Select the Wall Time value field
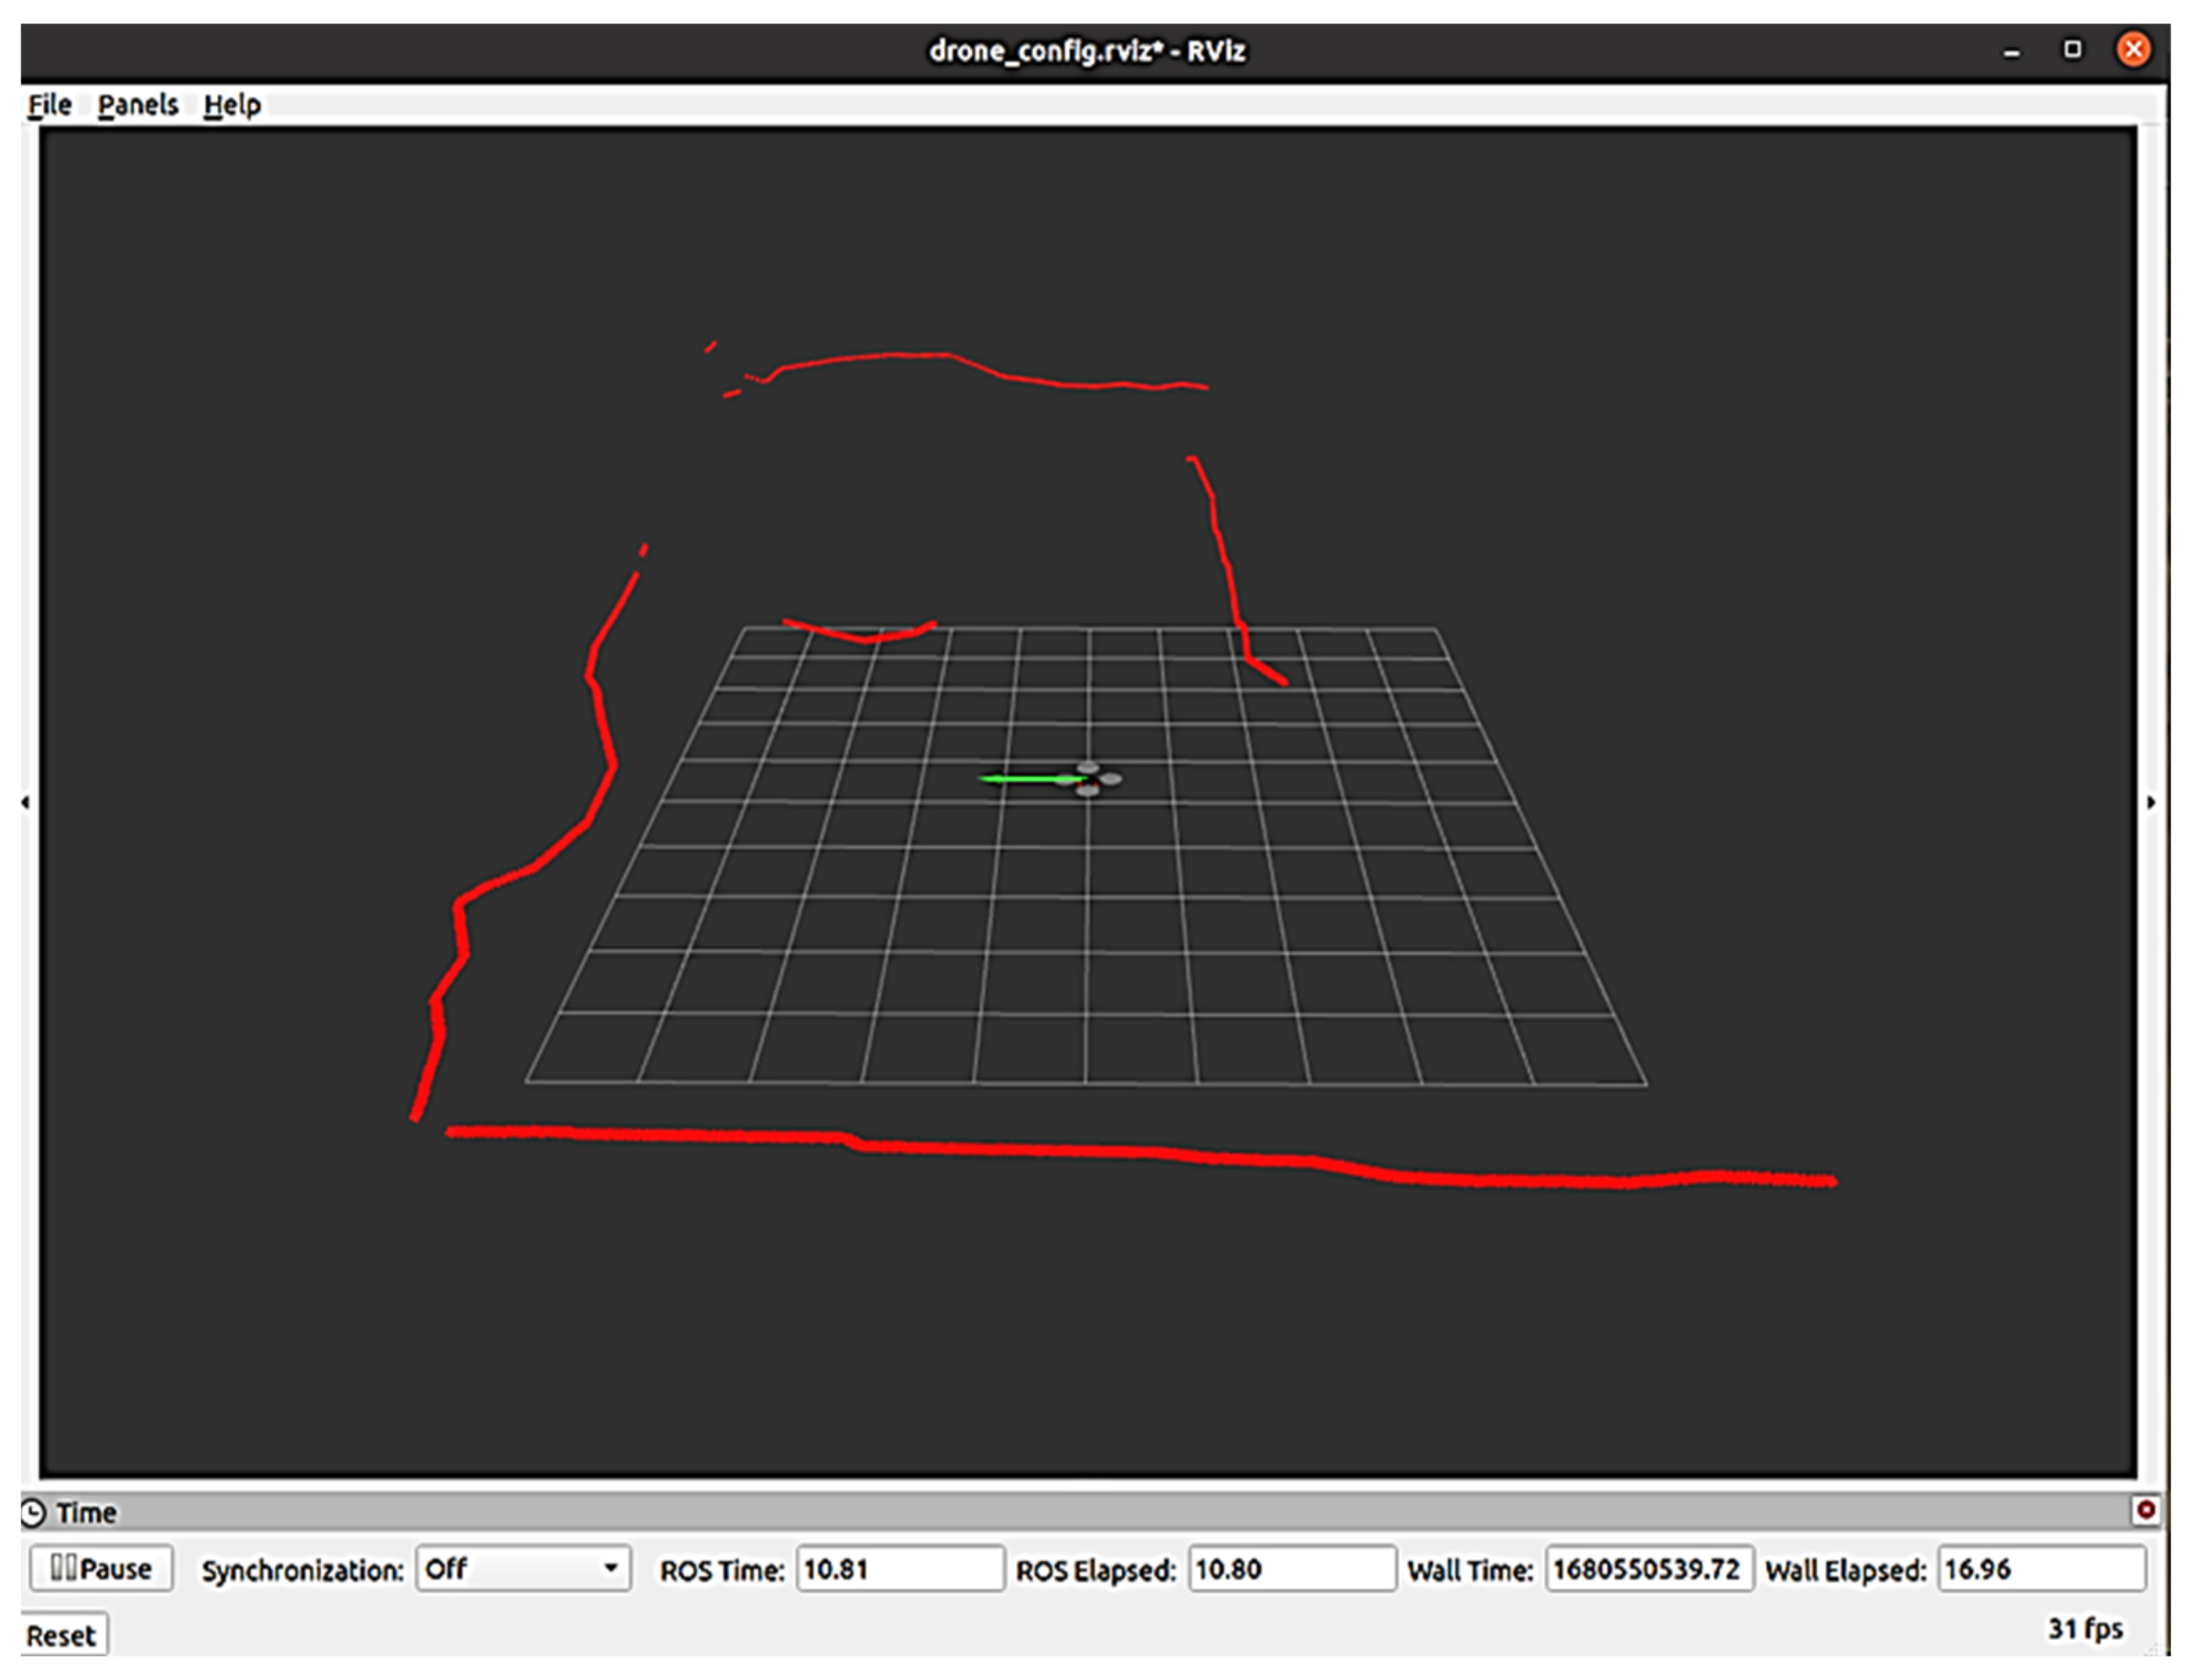This screenshot has width=2192, height=1680. [x=1648, y=1568]
